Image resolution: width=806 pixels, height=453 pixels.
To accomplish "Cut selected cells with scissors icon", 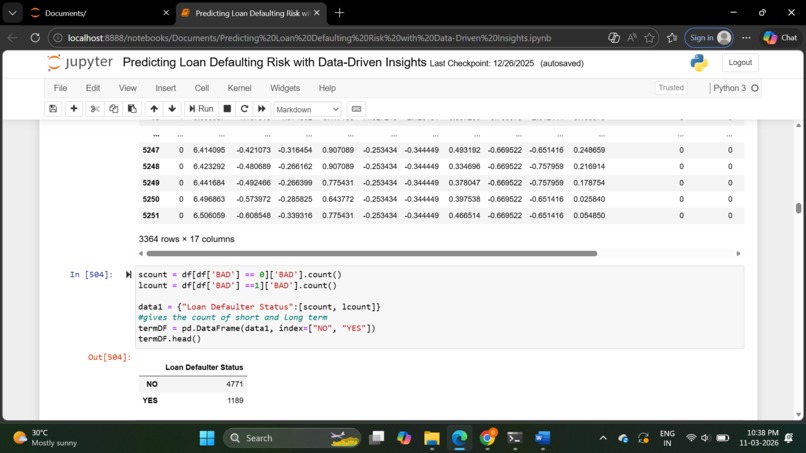I will pos(95,109).
